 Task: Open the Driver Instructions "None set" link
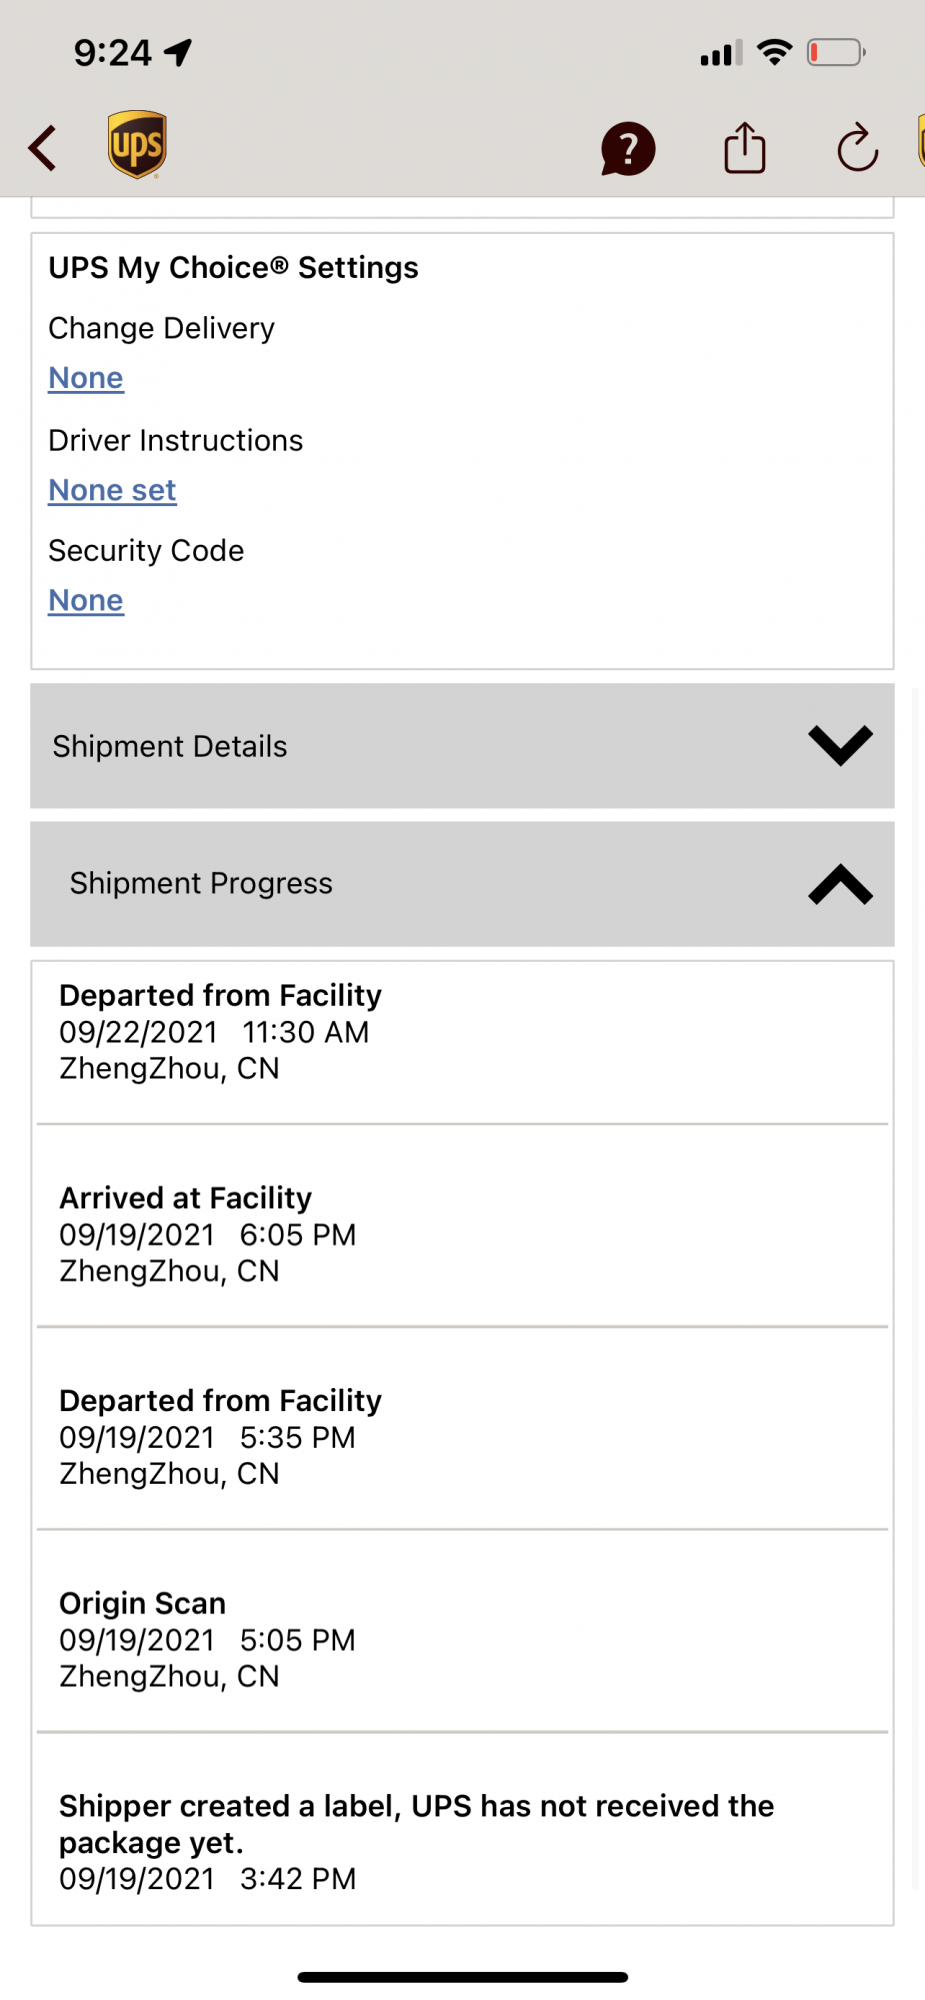click(x=112, y=490)
